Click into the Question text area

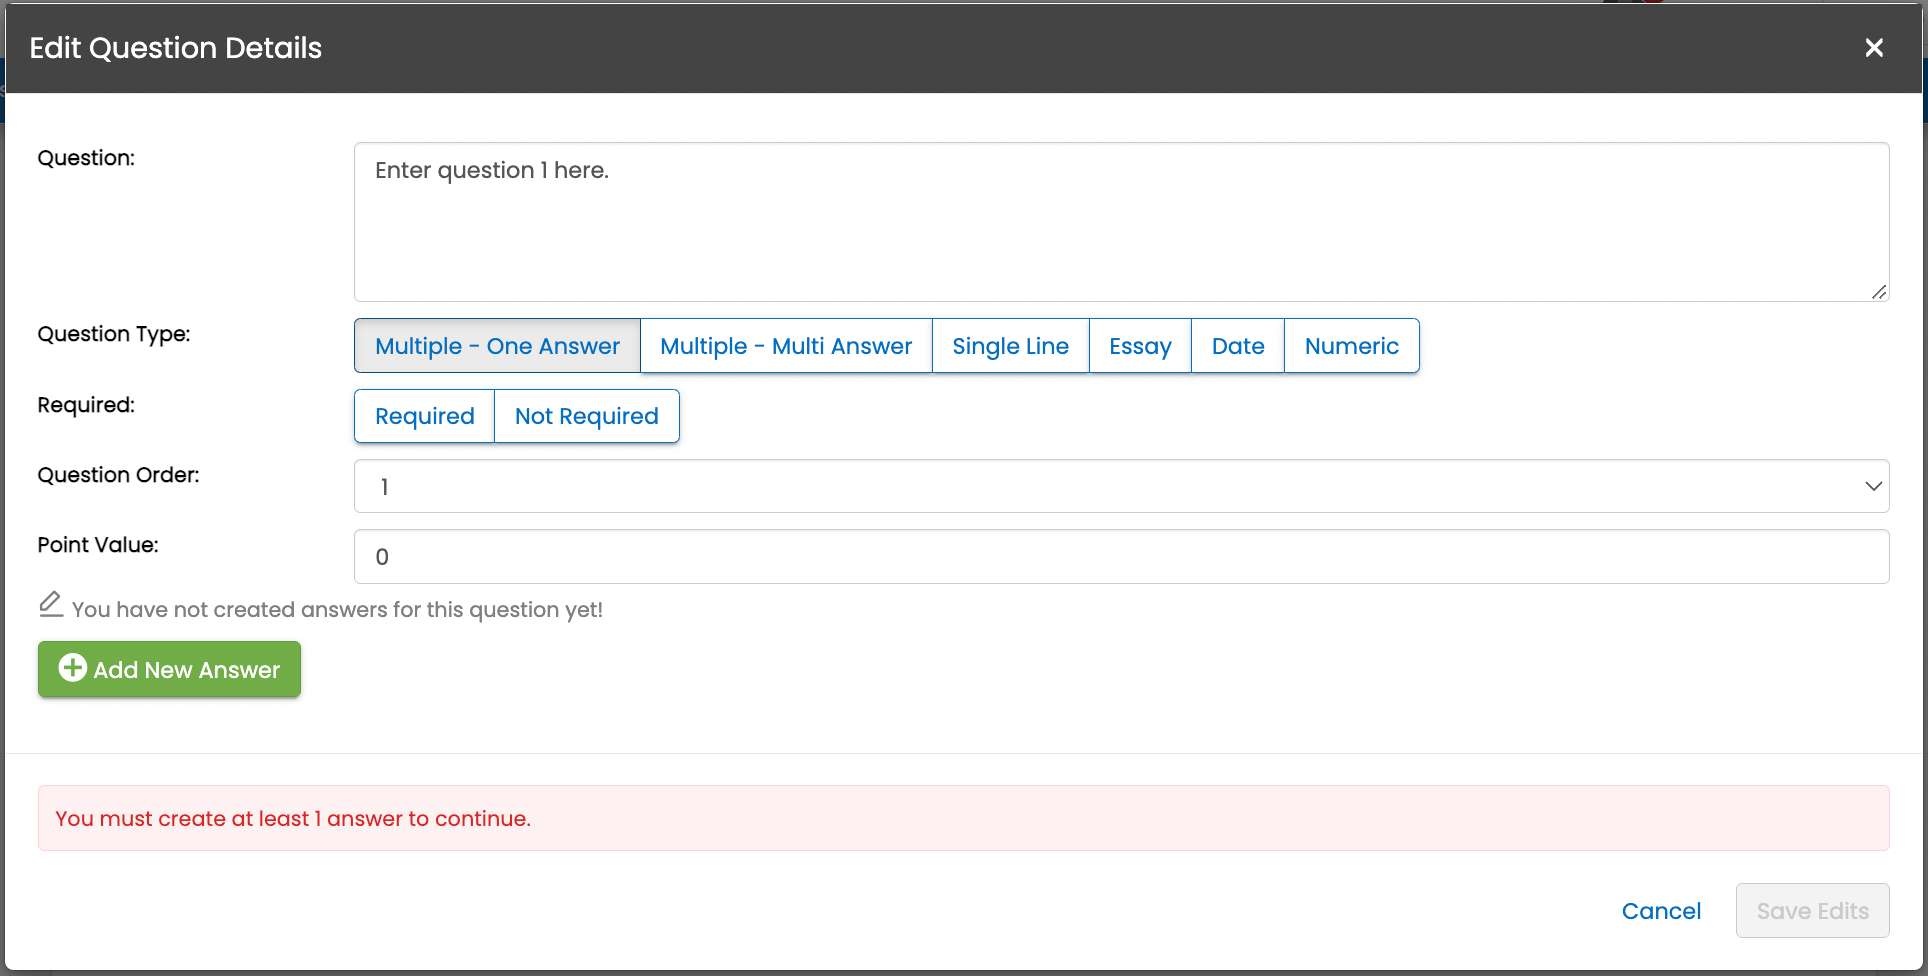tap(1120, 222)
